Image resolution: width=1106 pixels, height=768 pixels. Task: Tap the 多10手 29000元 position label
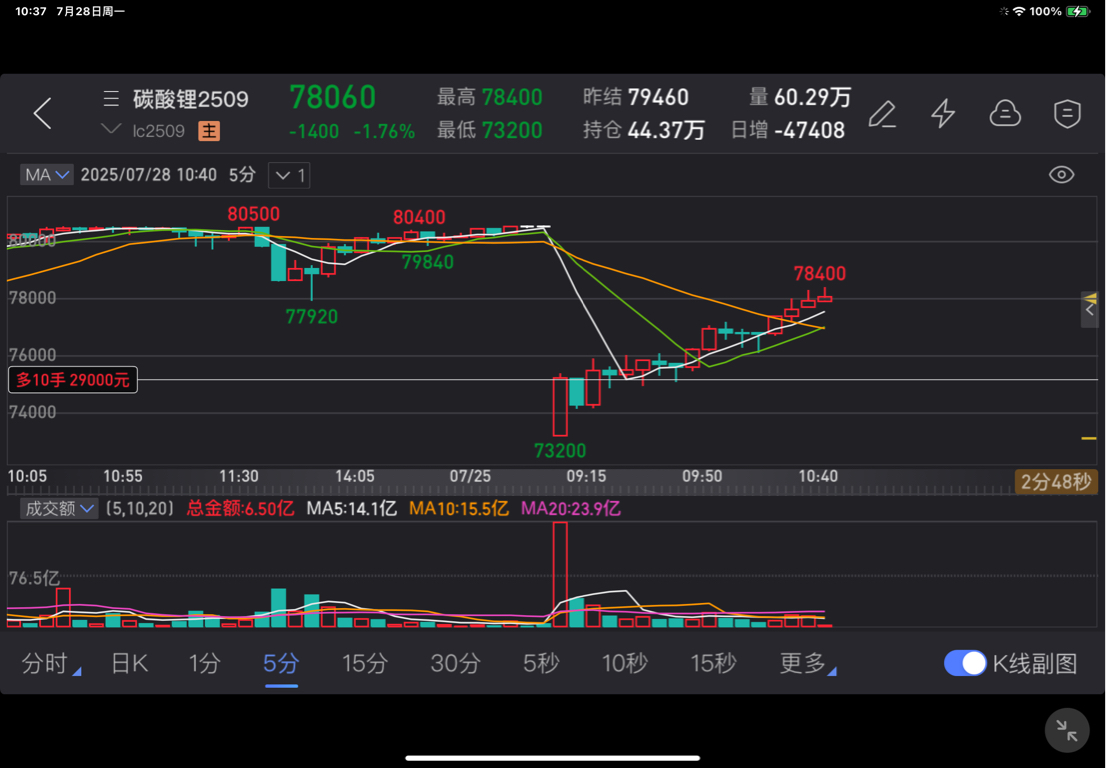(73, 380)
